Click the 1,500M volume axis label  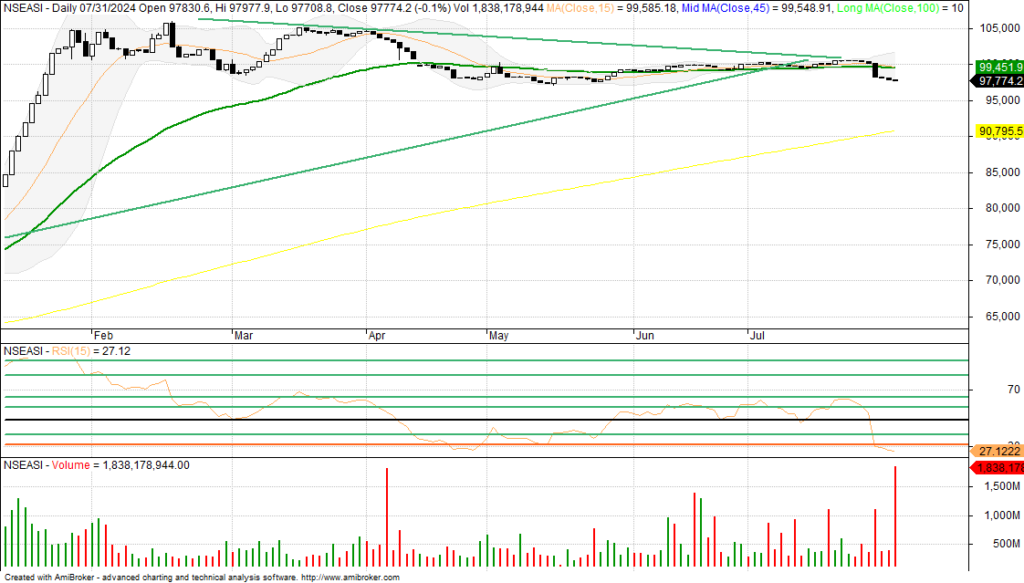[x=999, y=487]
